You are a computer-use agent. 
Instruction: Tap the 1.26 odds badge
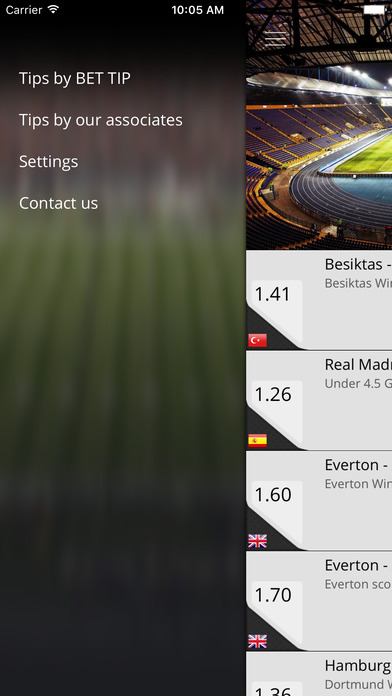273,395
